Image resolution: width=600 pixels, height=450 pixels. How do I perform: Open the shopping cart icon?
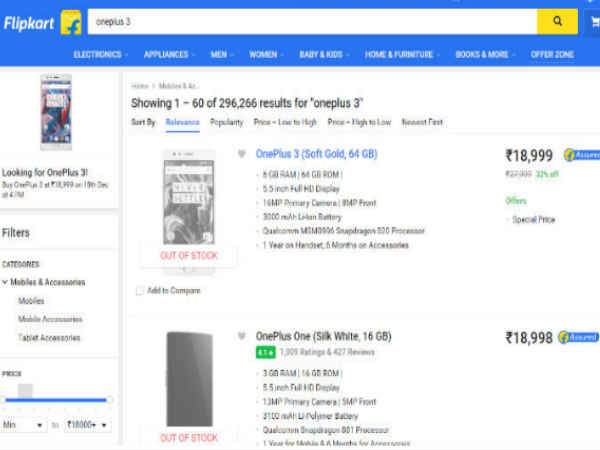pos(594,21)
